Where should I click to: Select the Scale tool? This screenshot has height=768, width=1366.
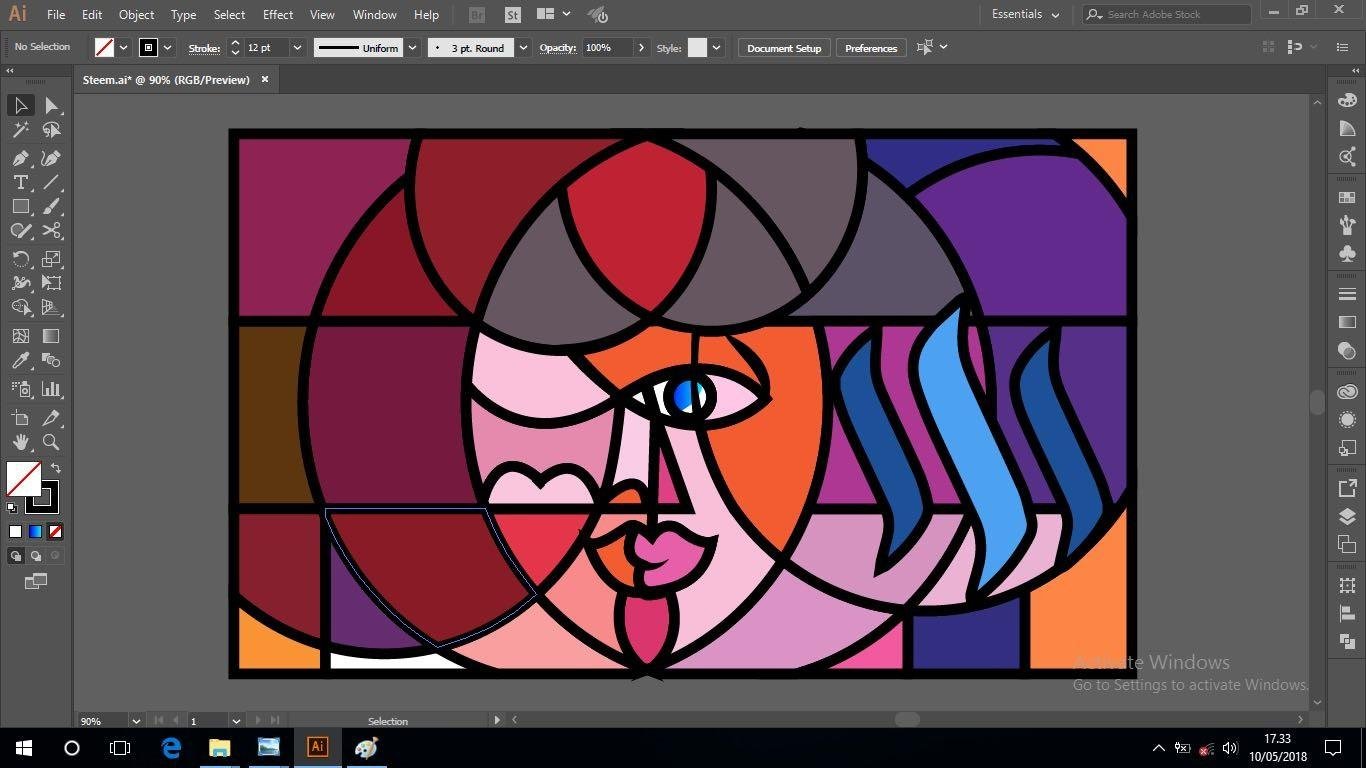[x=51, y=259]
